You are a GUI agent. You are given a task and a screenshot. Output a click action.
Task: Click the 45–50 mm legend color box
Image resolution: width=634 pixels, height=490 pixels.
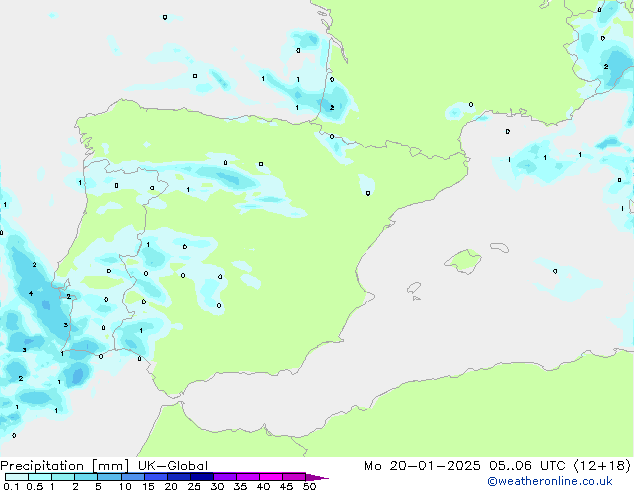point(294,477)
